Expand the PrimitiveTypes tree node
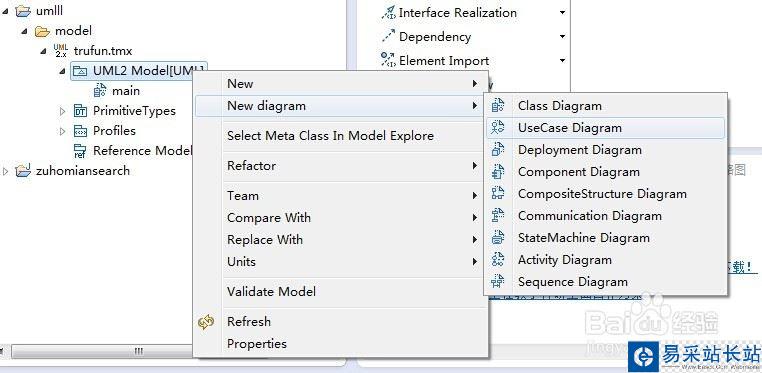This screenshot has height=373, width=762. click(x=62, y=111)
